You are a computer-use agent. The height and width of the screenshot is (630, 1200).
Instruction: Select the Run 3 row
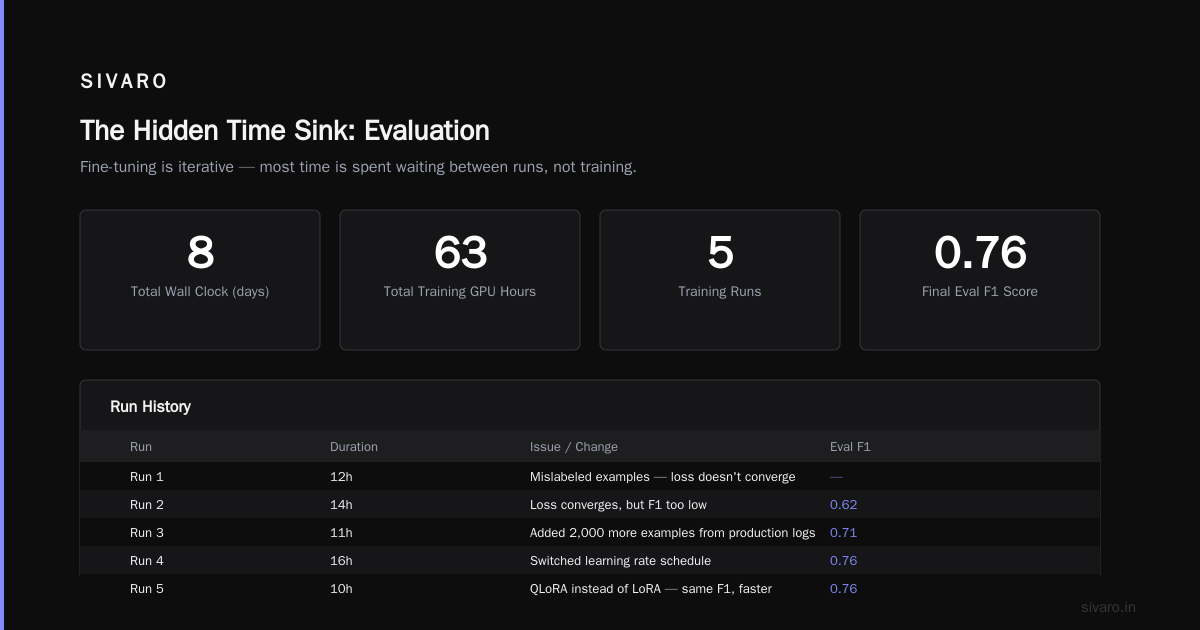(x=590, y=532)
